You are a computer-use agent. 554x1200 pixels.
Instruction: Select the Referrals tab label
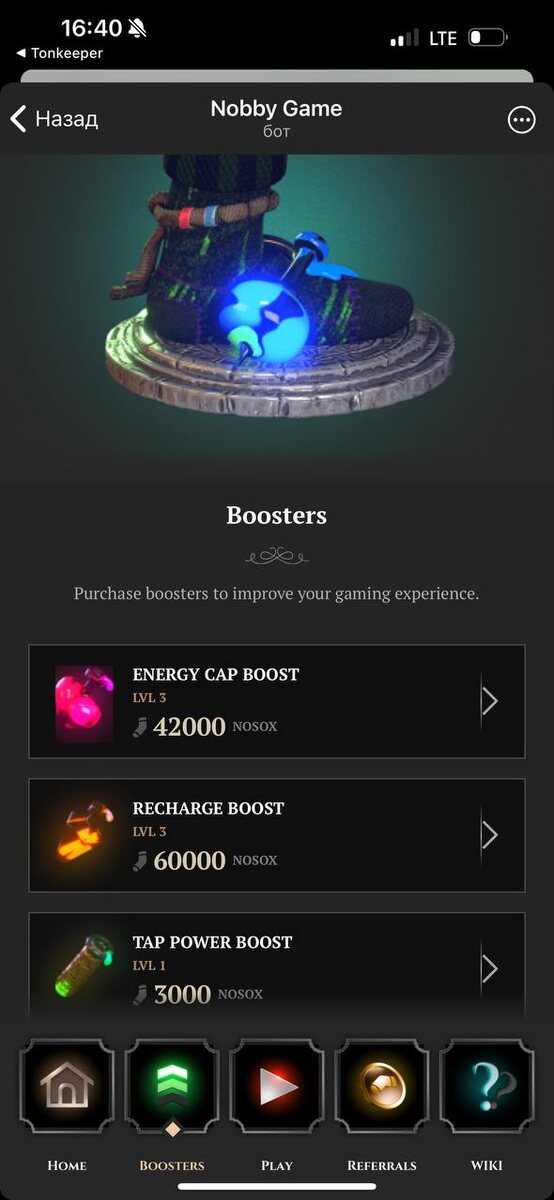click(382, 1166)
